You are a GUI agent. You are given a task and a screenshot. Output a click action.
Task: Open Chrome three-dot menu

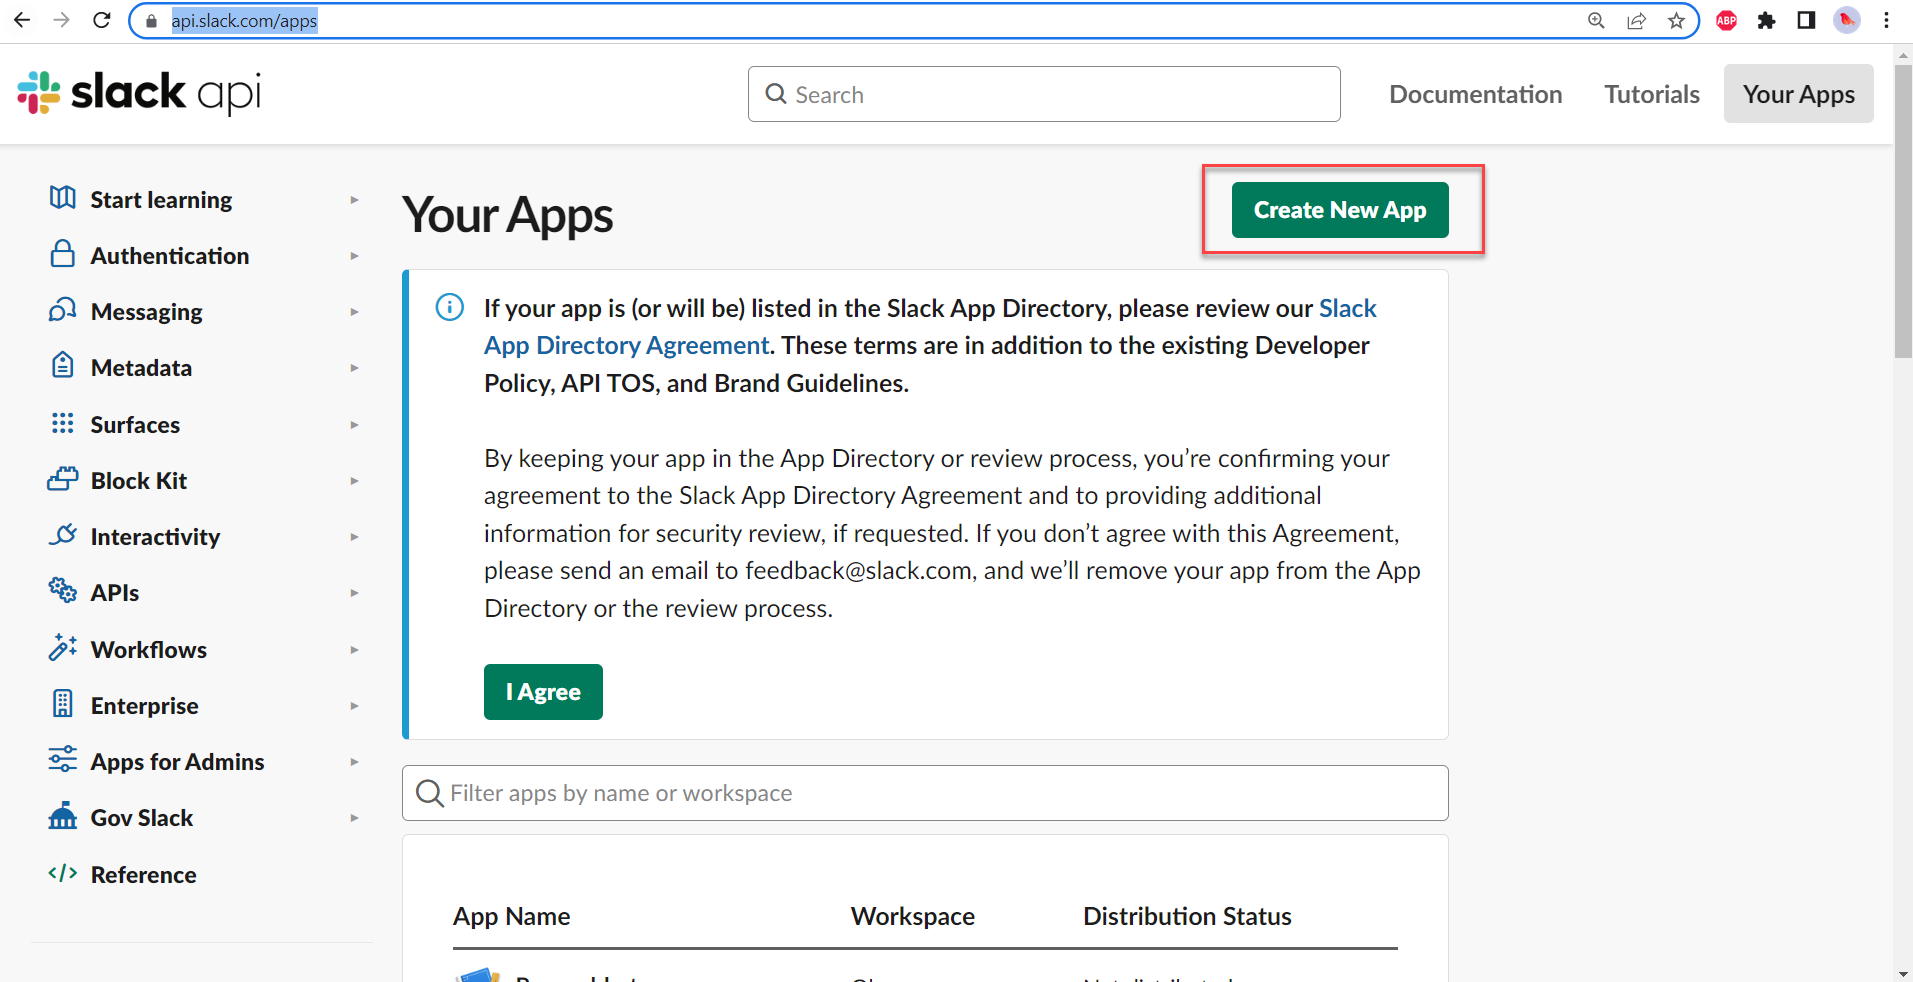coord(1886,21)
